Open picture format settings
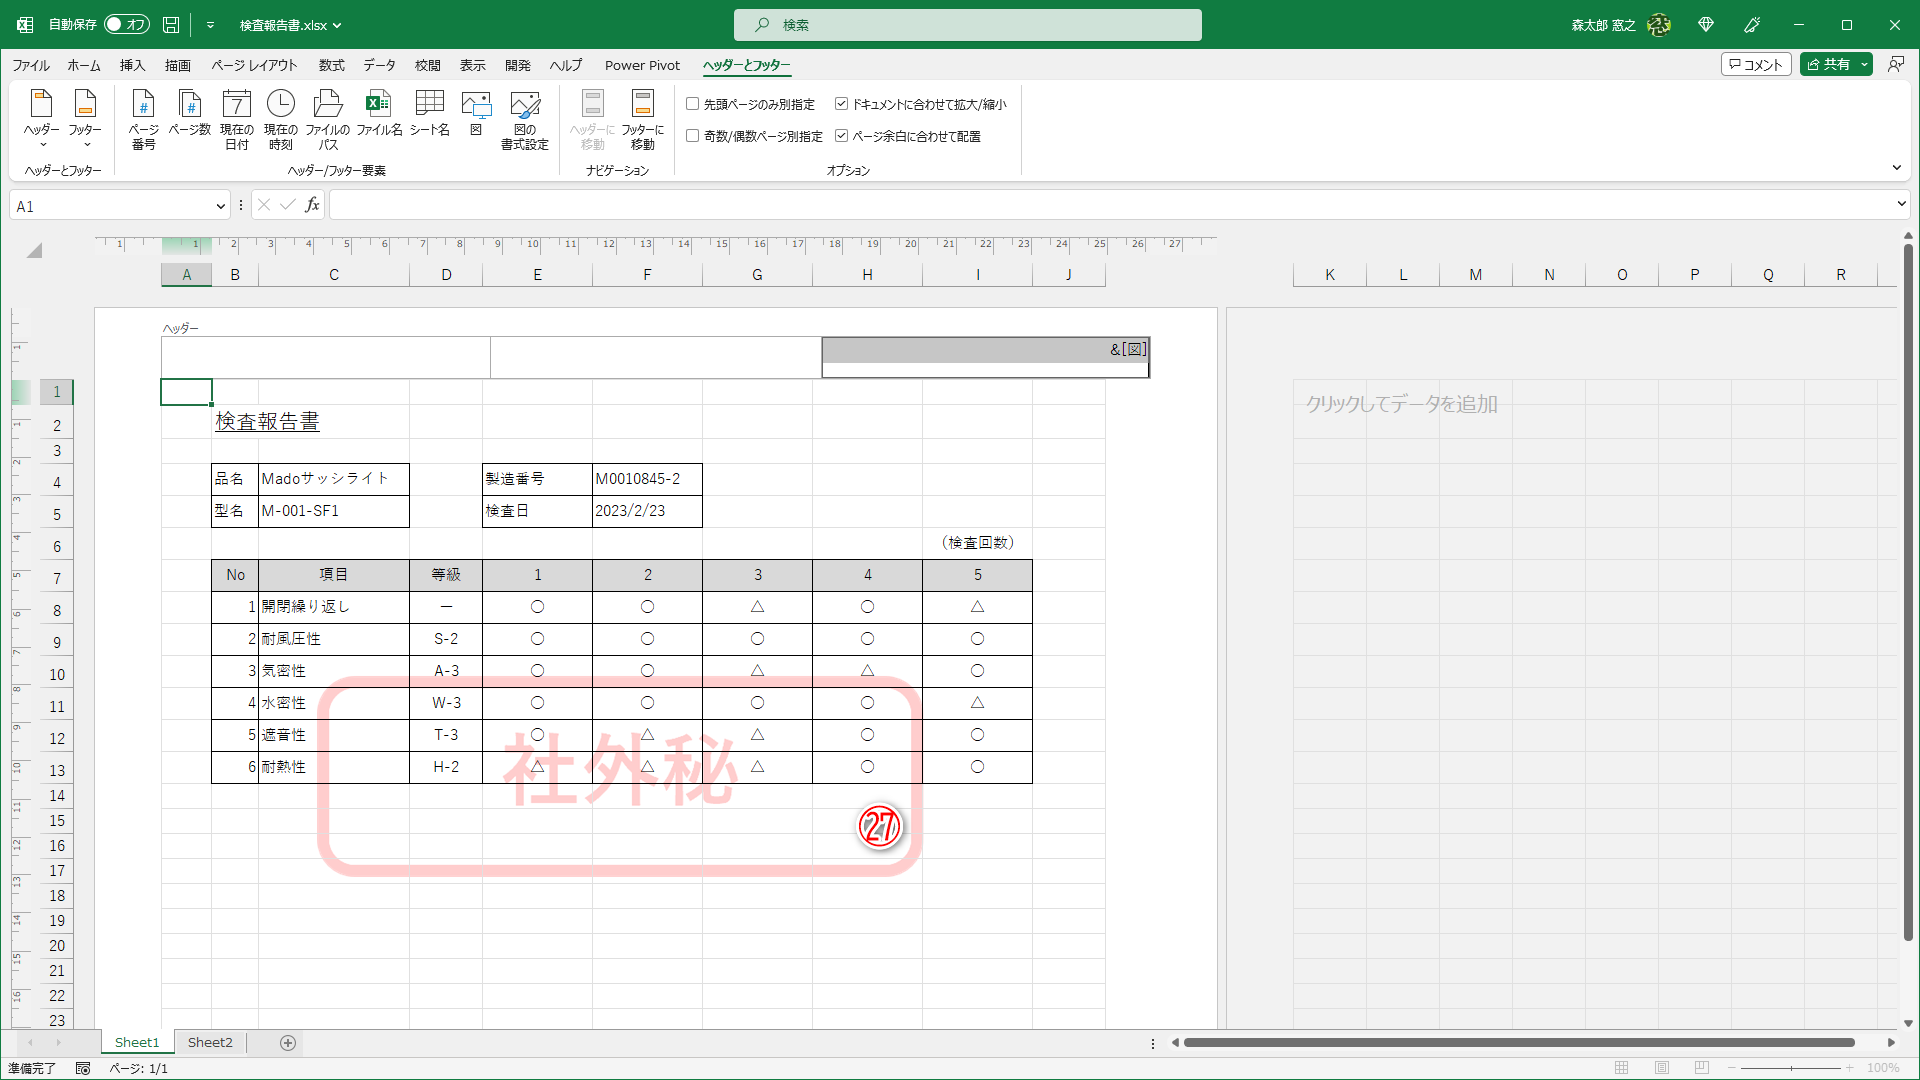Viewport: 1920px width, 1080px height. (x=524, y=117)
